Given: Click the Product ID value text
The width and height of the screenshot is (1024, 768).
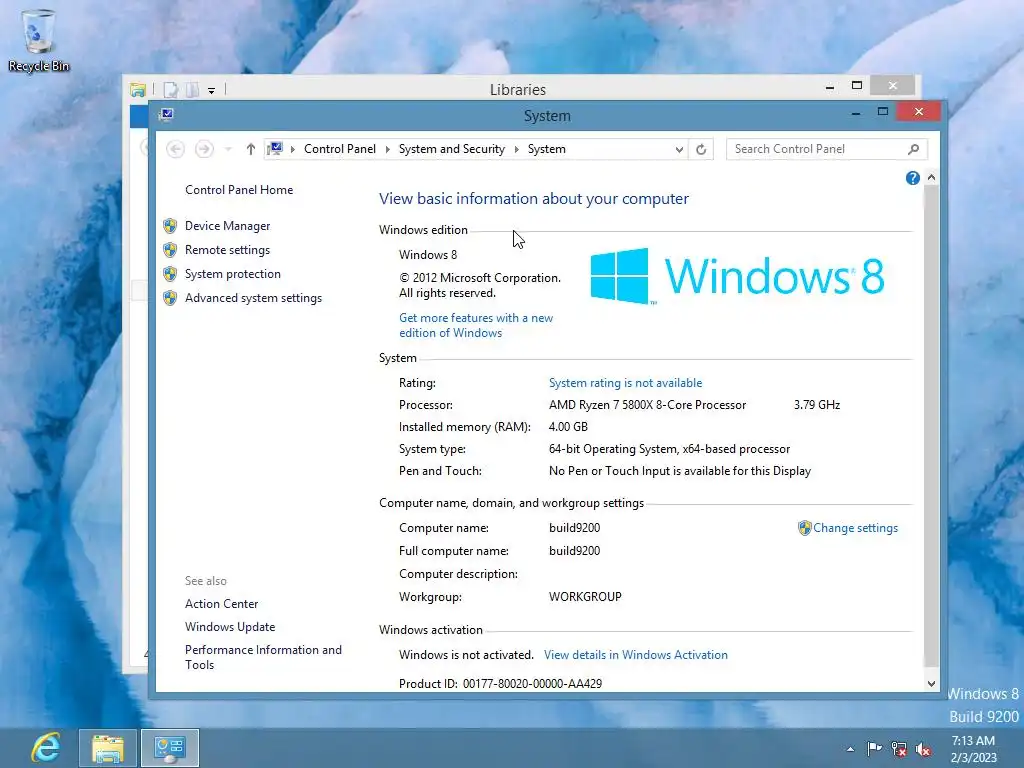Looking at the screenshot, I should (x=532, y=684).
